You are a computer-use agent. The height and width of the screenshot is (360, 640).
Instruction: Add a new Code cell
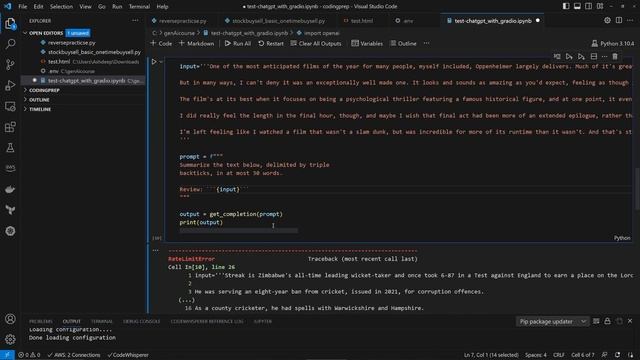point(161,43)
